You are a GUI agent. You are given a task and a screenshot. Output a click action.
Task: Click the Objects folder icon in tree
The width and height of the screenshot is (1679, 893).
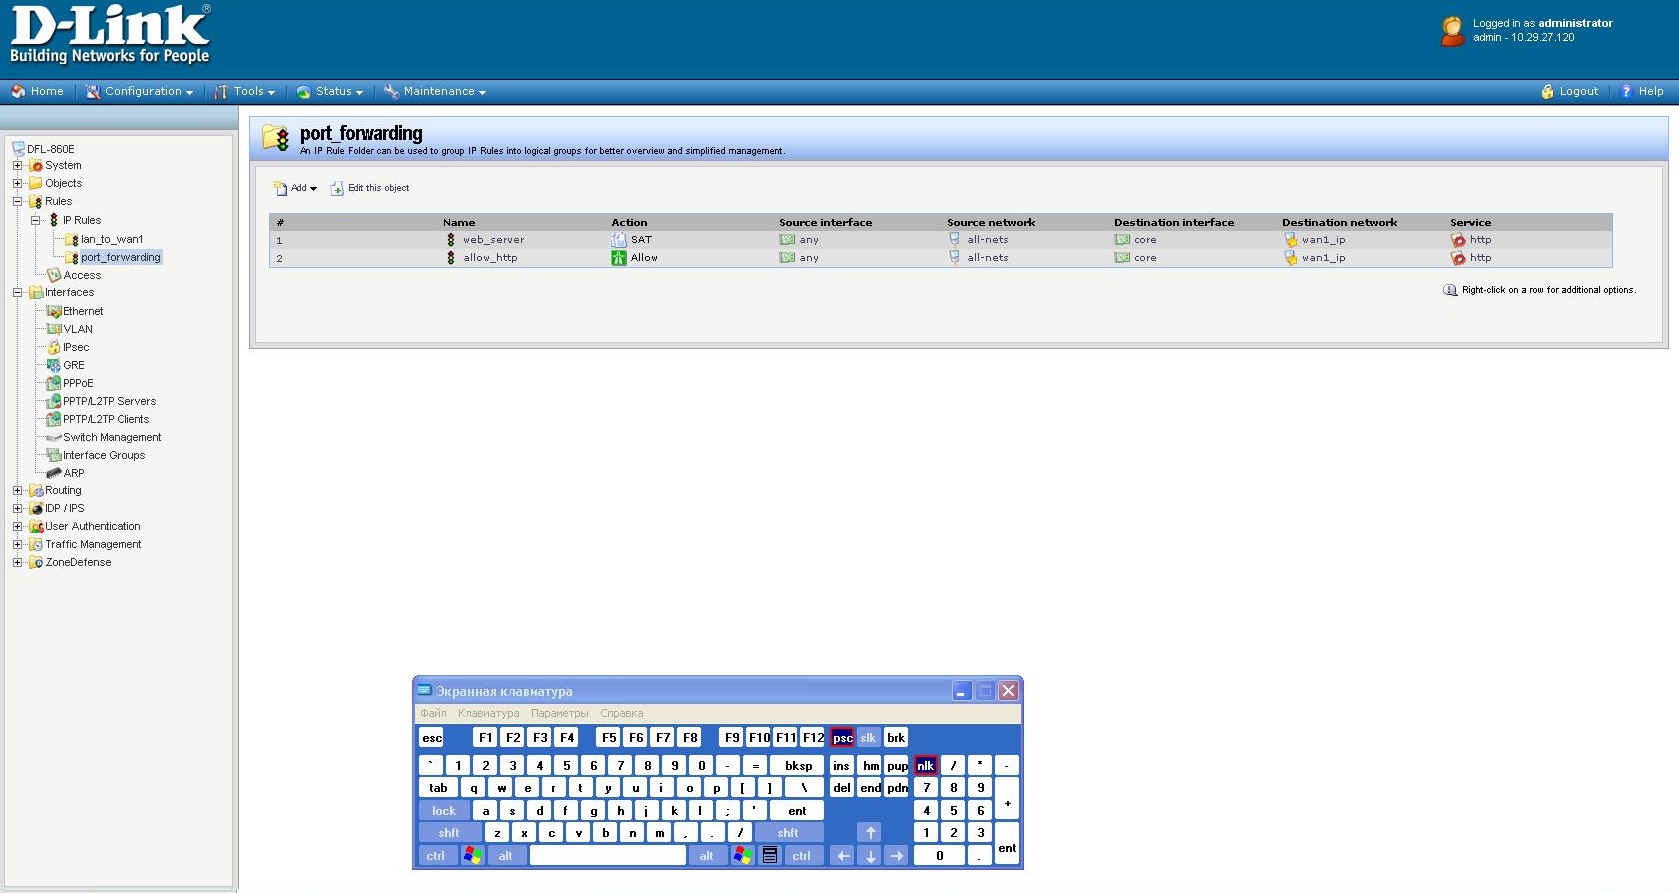point(36,184)
